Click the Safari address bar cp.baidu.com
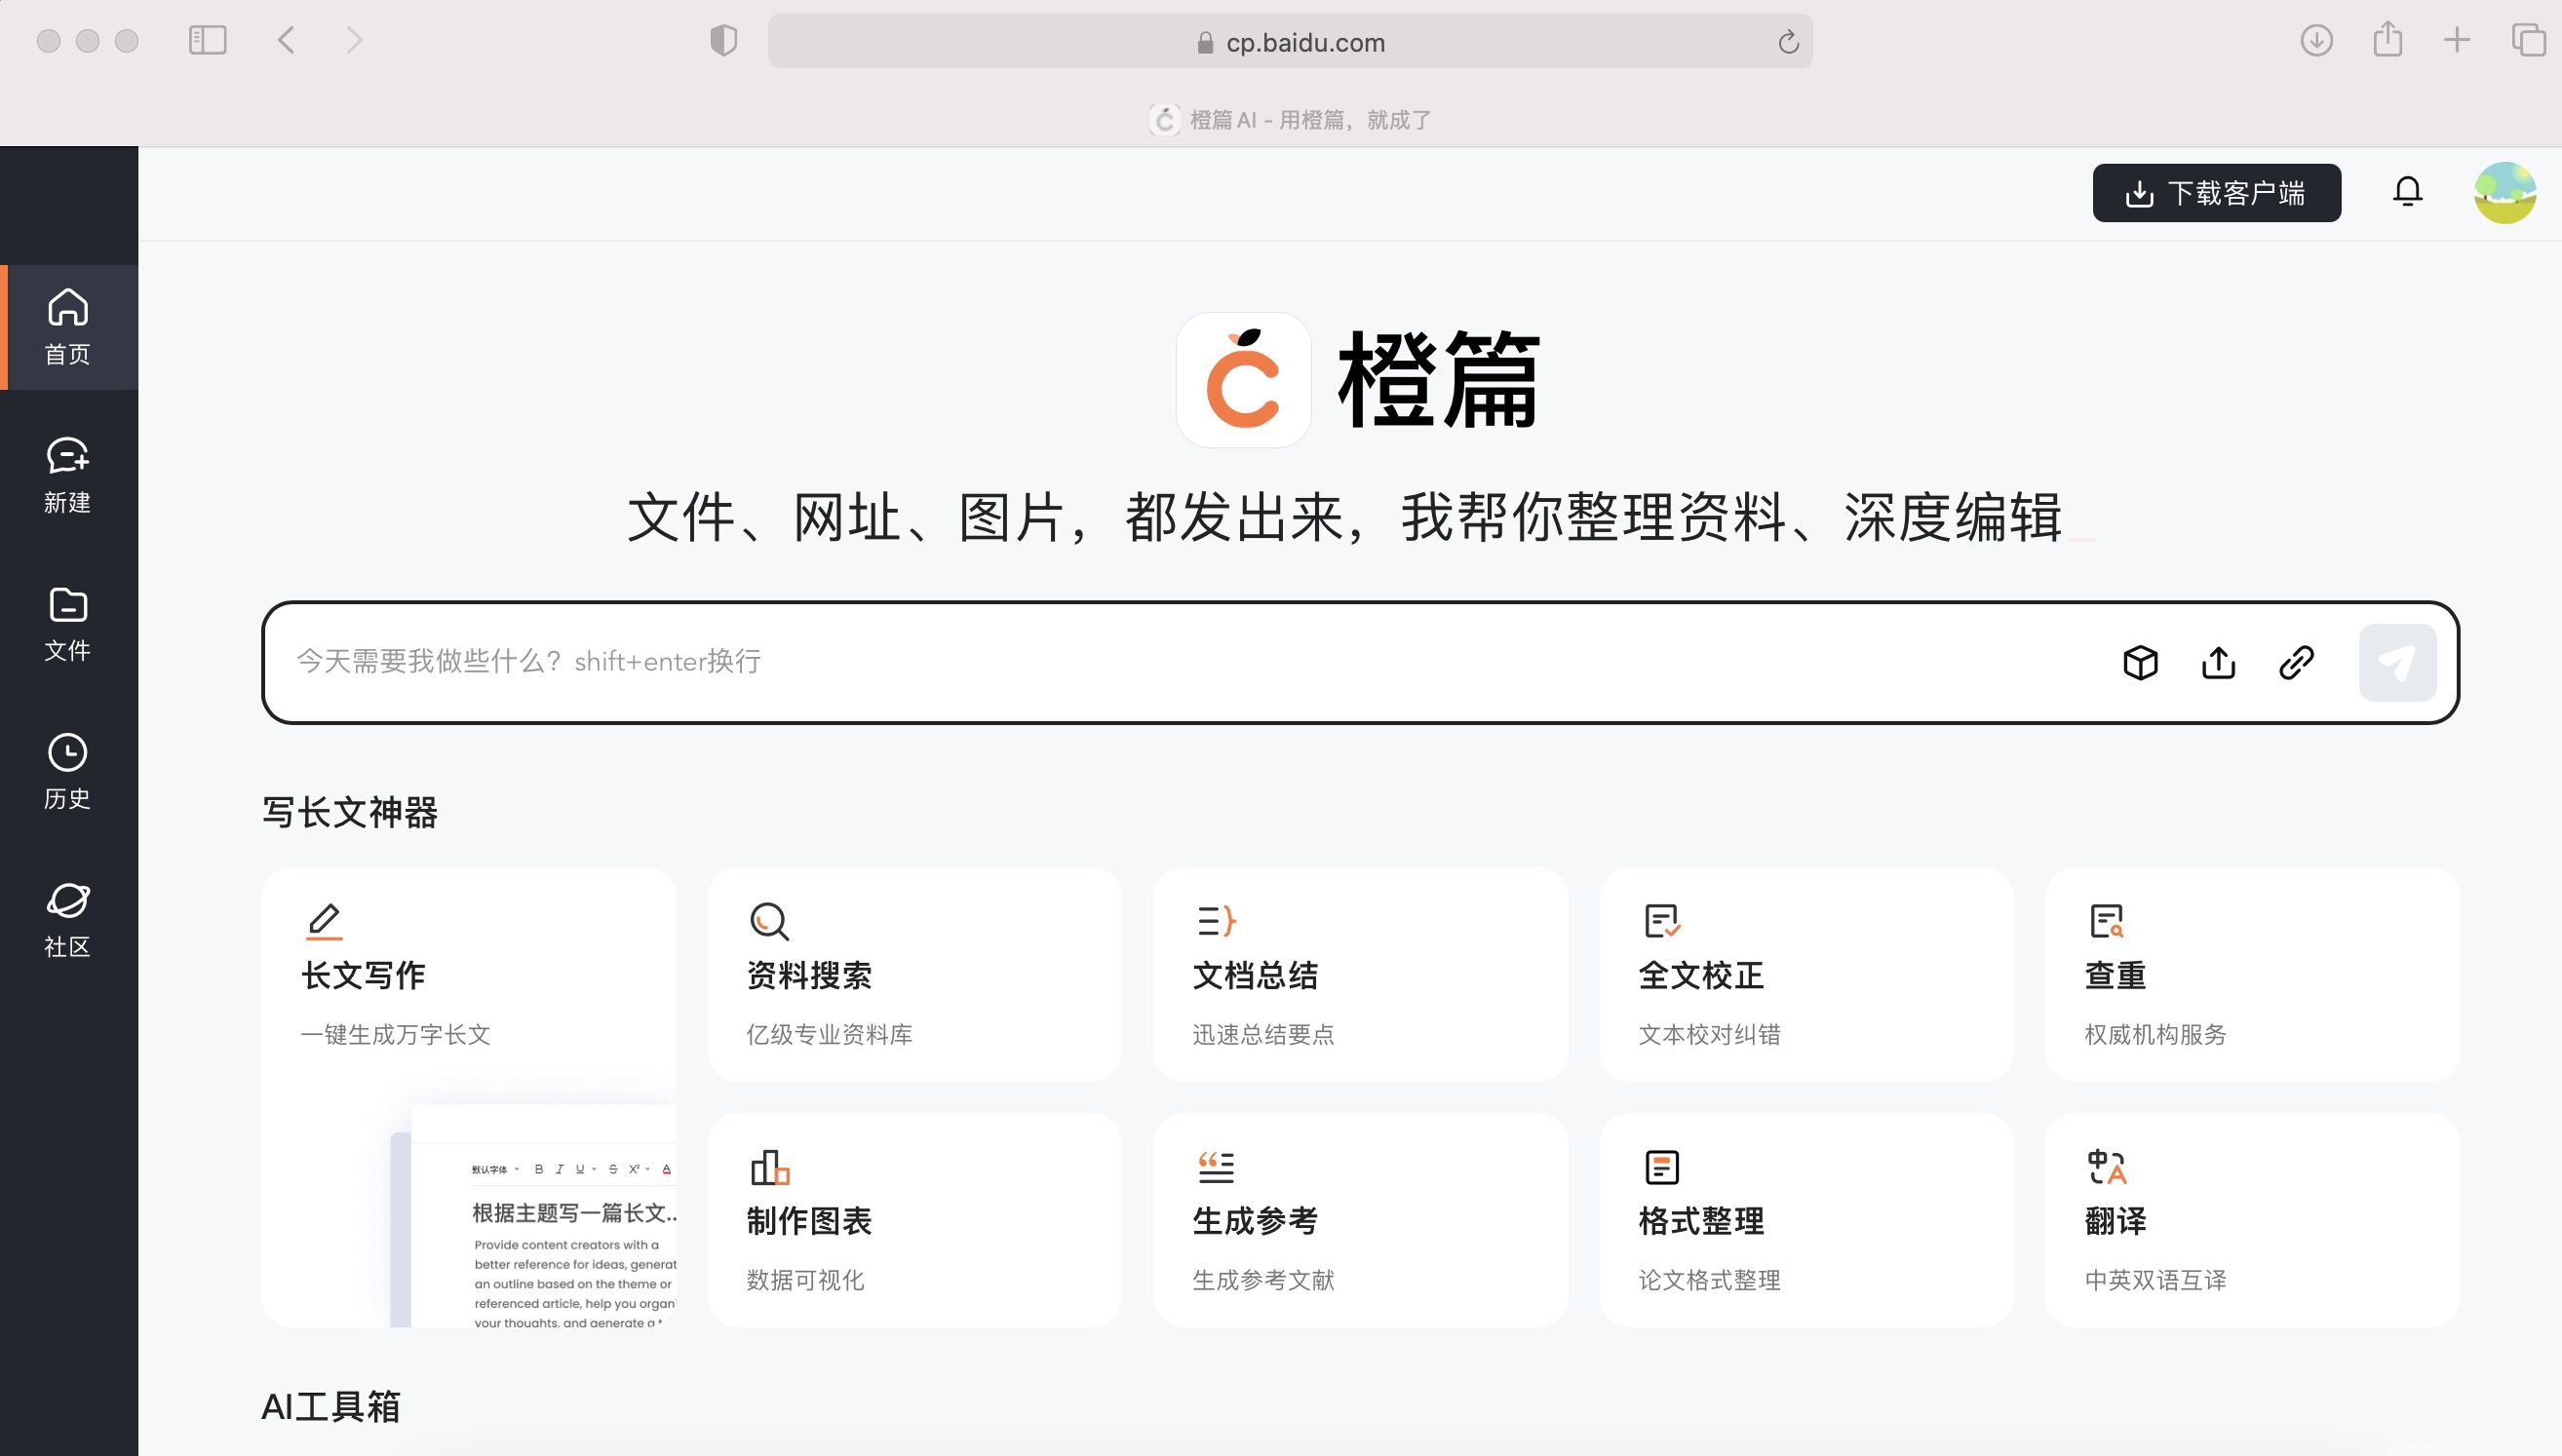 coord(1290,42)
